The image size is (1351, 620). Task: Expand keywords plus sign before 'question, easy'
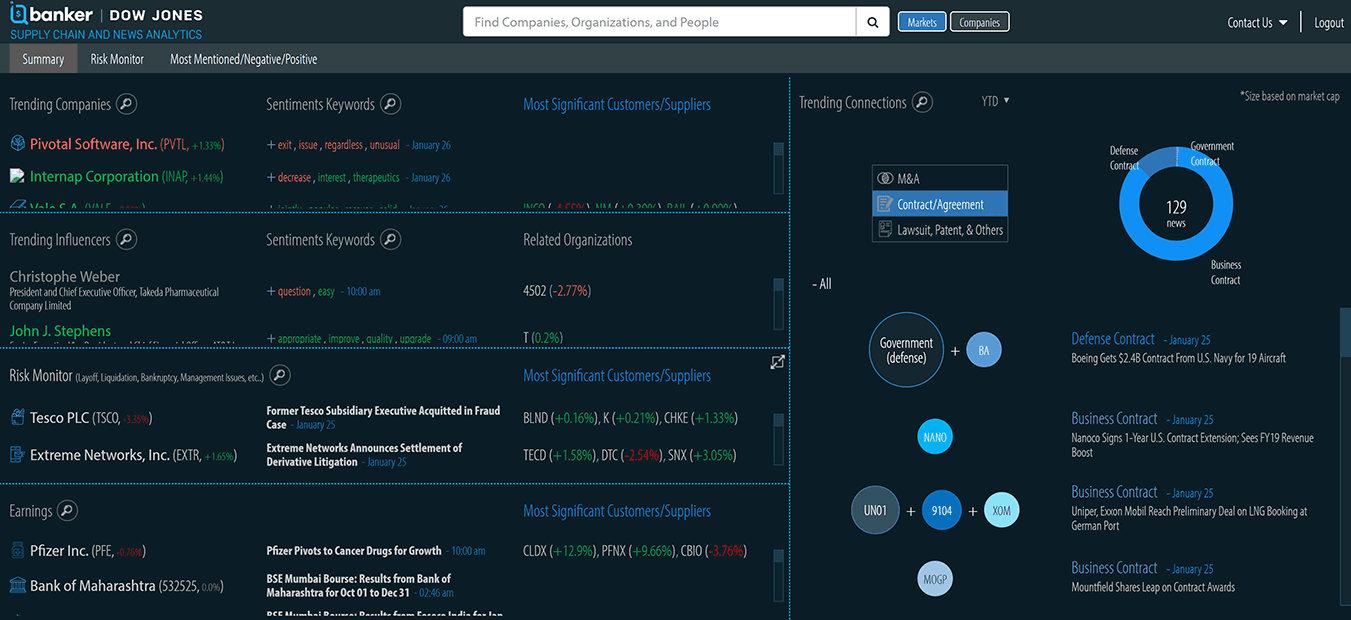click(271, 291)
